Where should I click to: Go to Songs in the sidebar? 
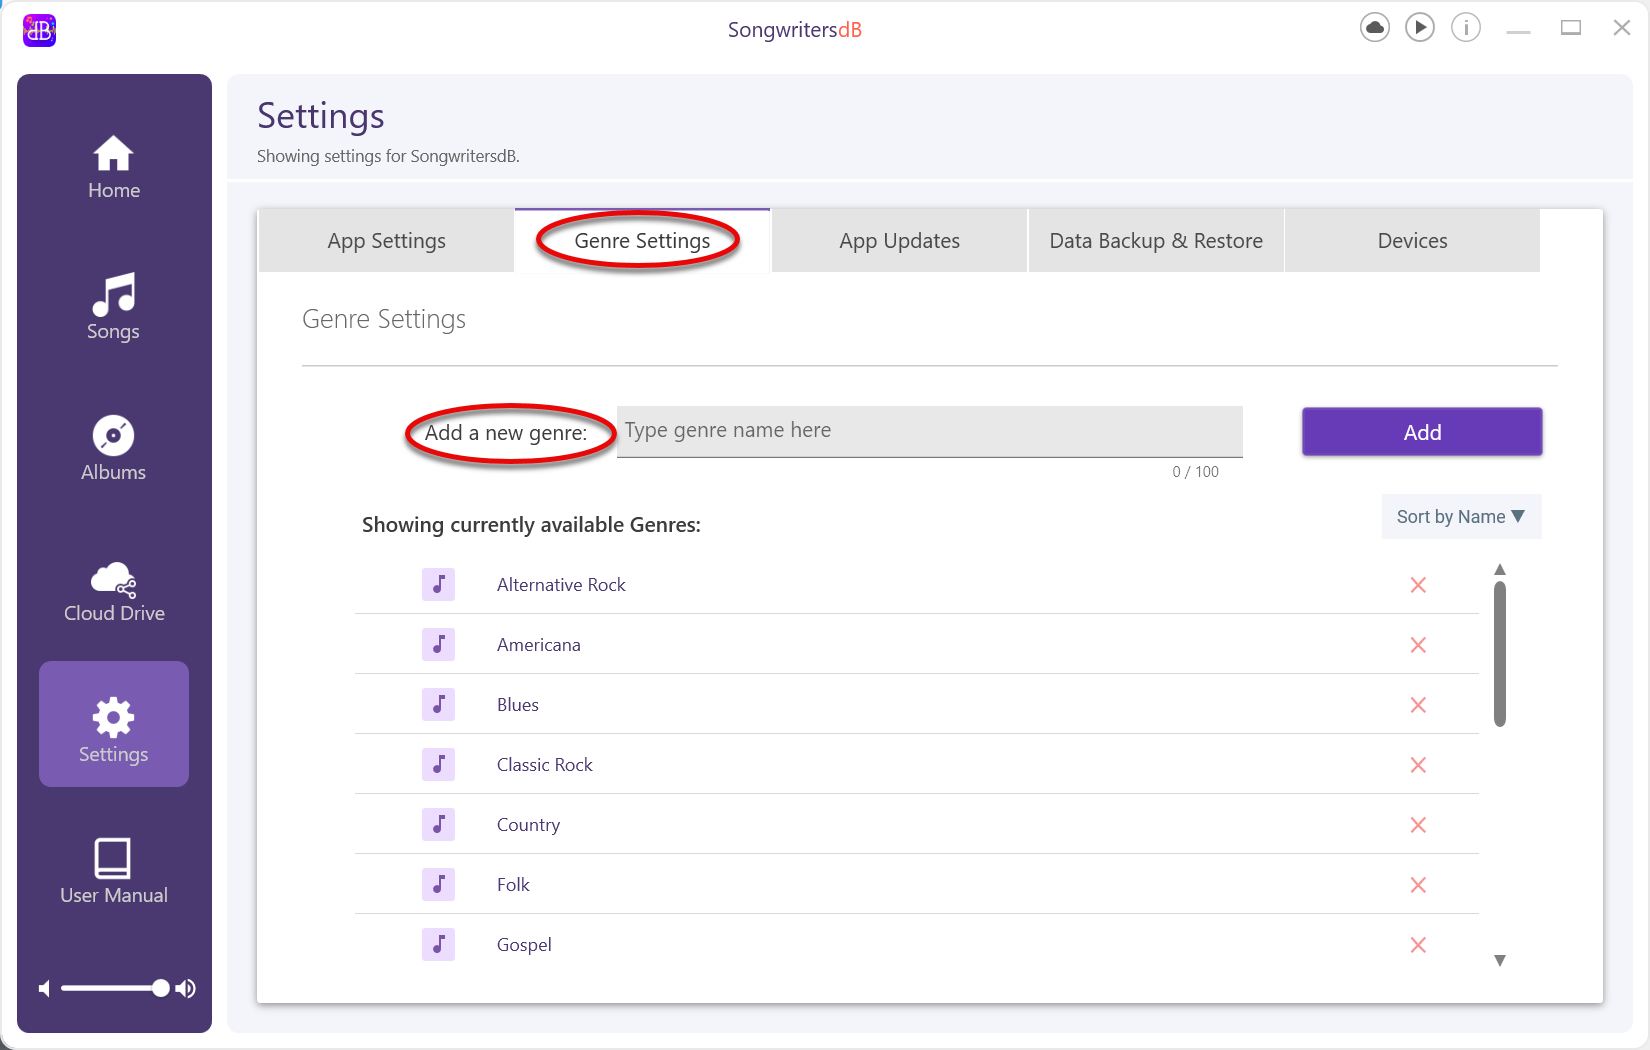(113, 308)
